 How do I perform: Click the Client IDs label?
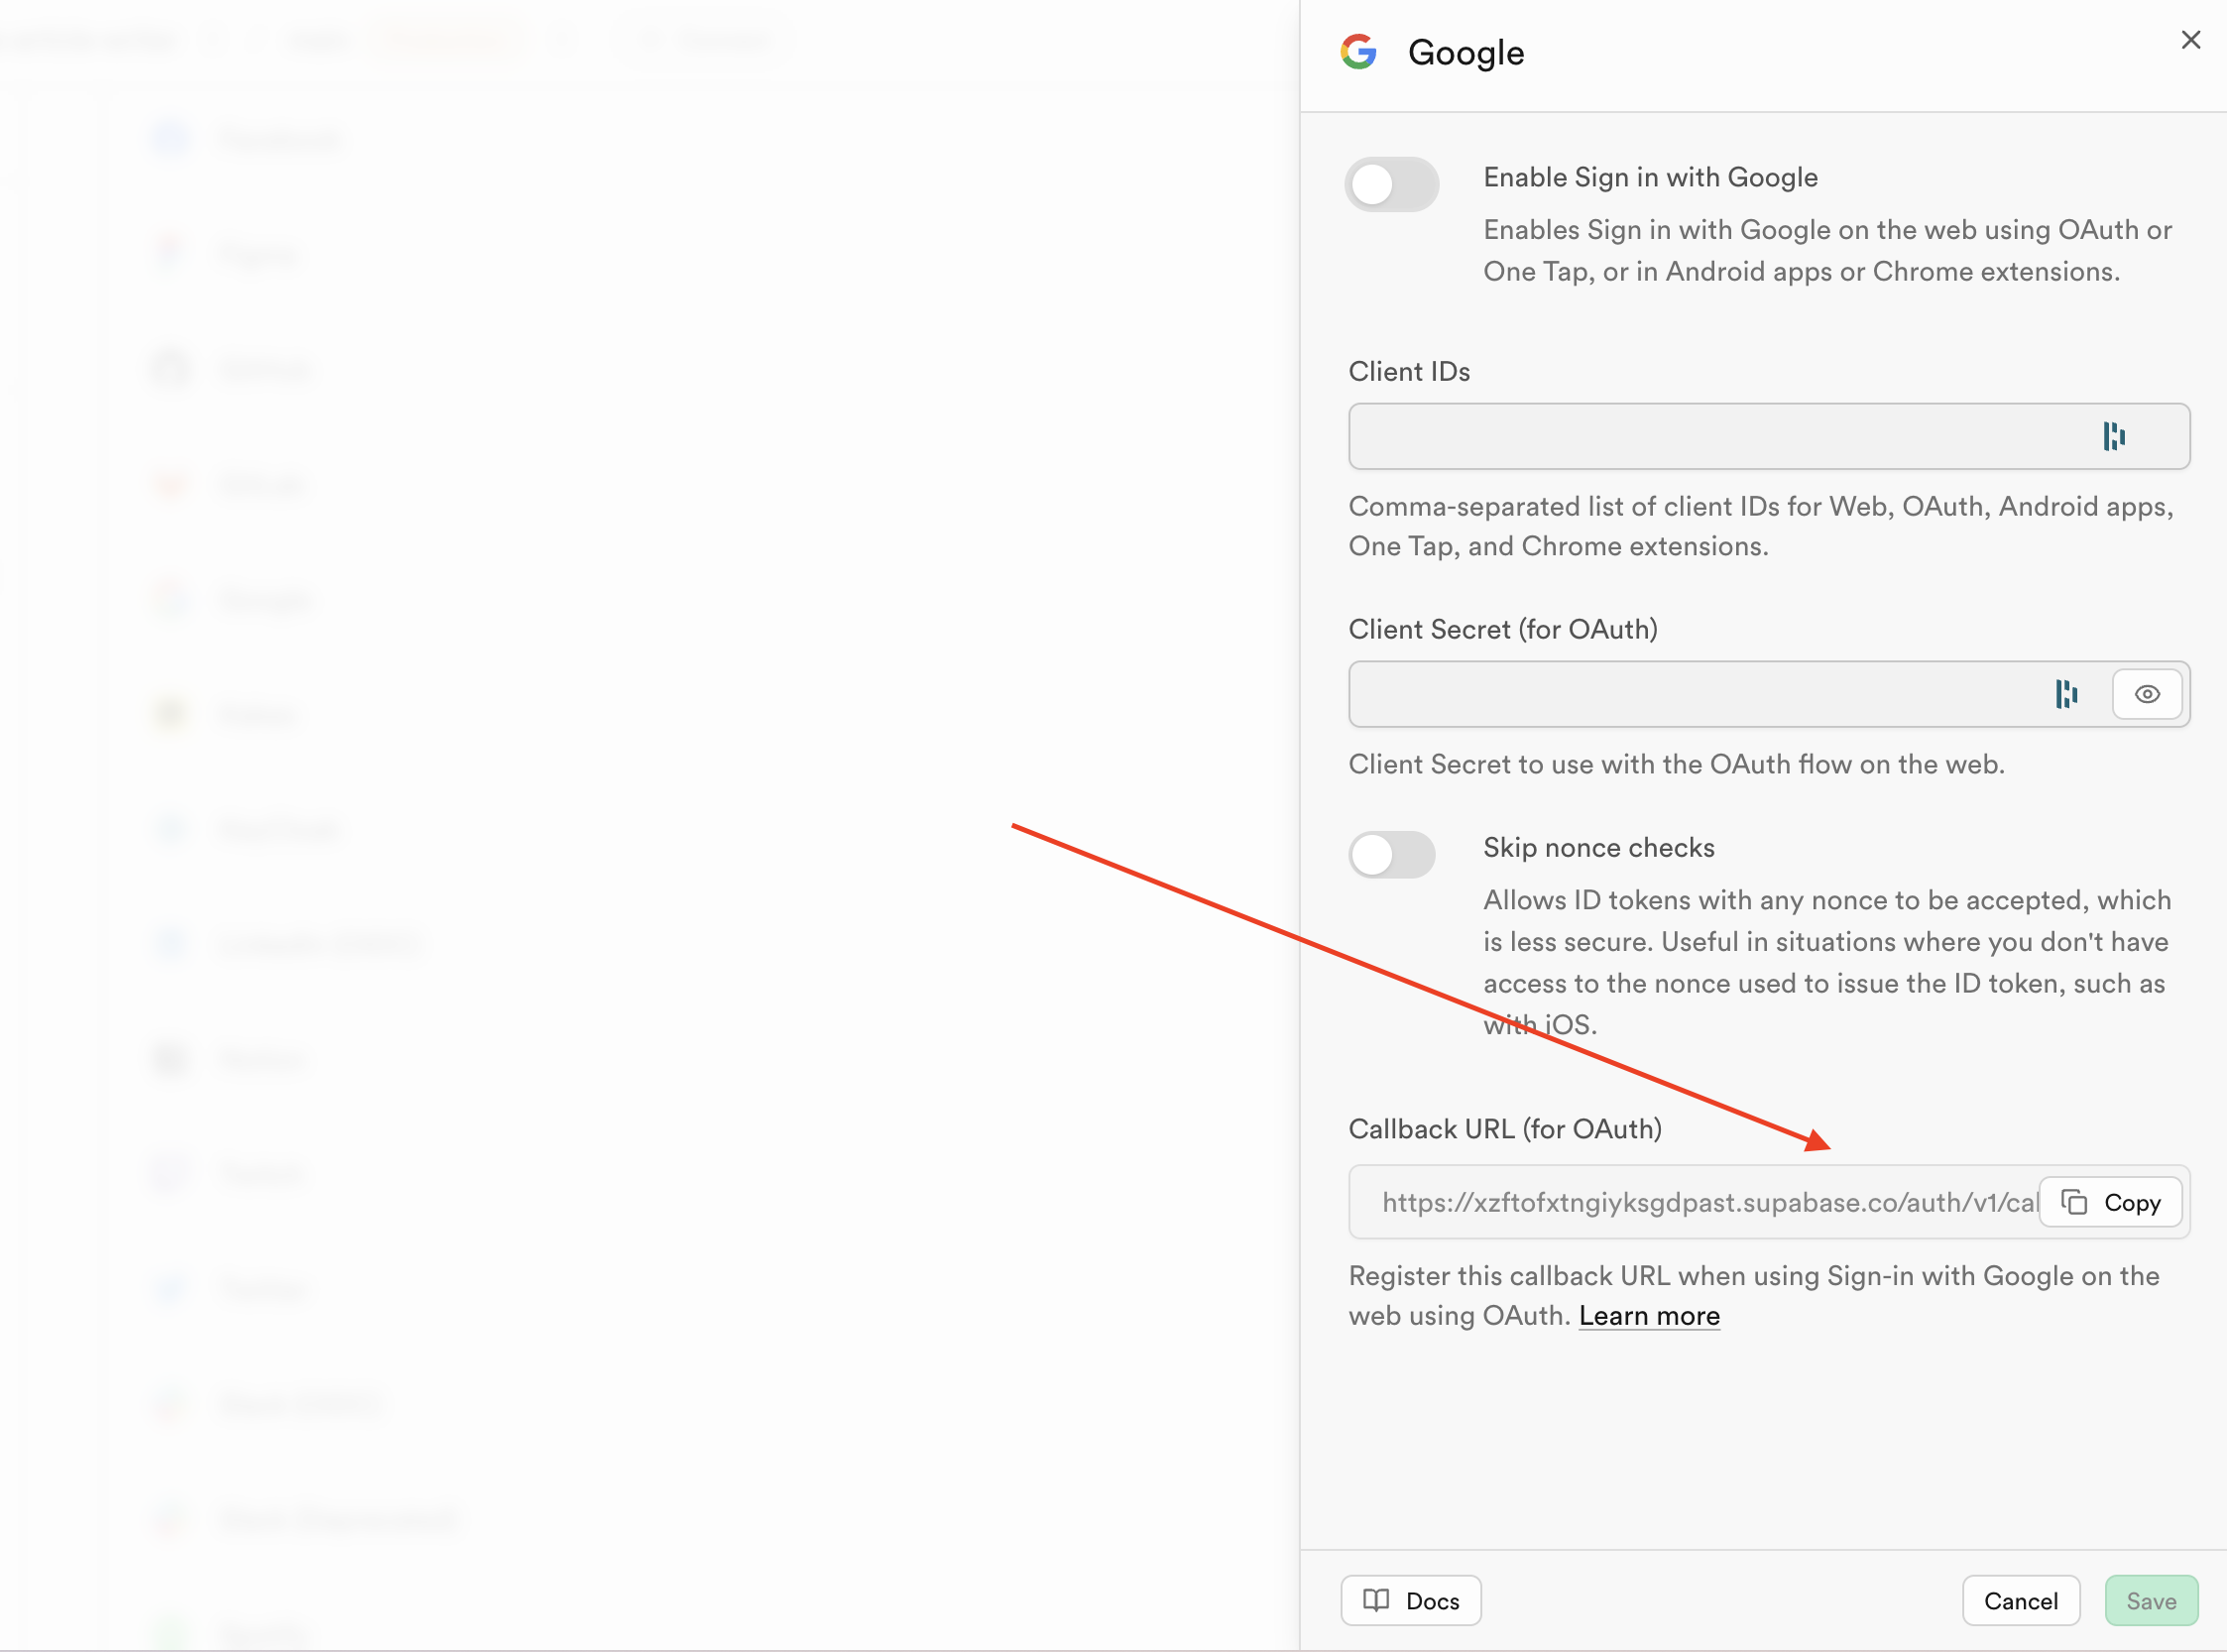point(1409,372)
